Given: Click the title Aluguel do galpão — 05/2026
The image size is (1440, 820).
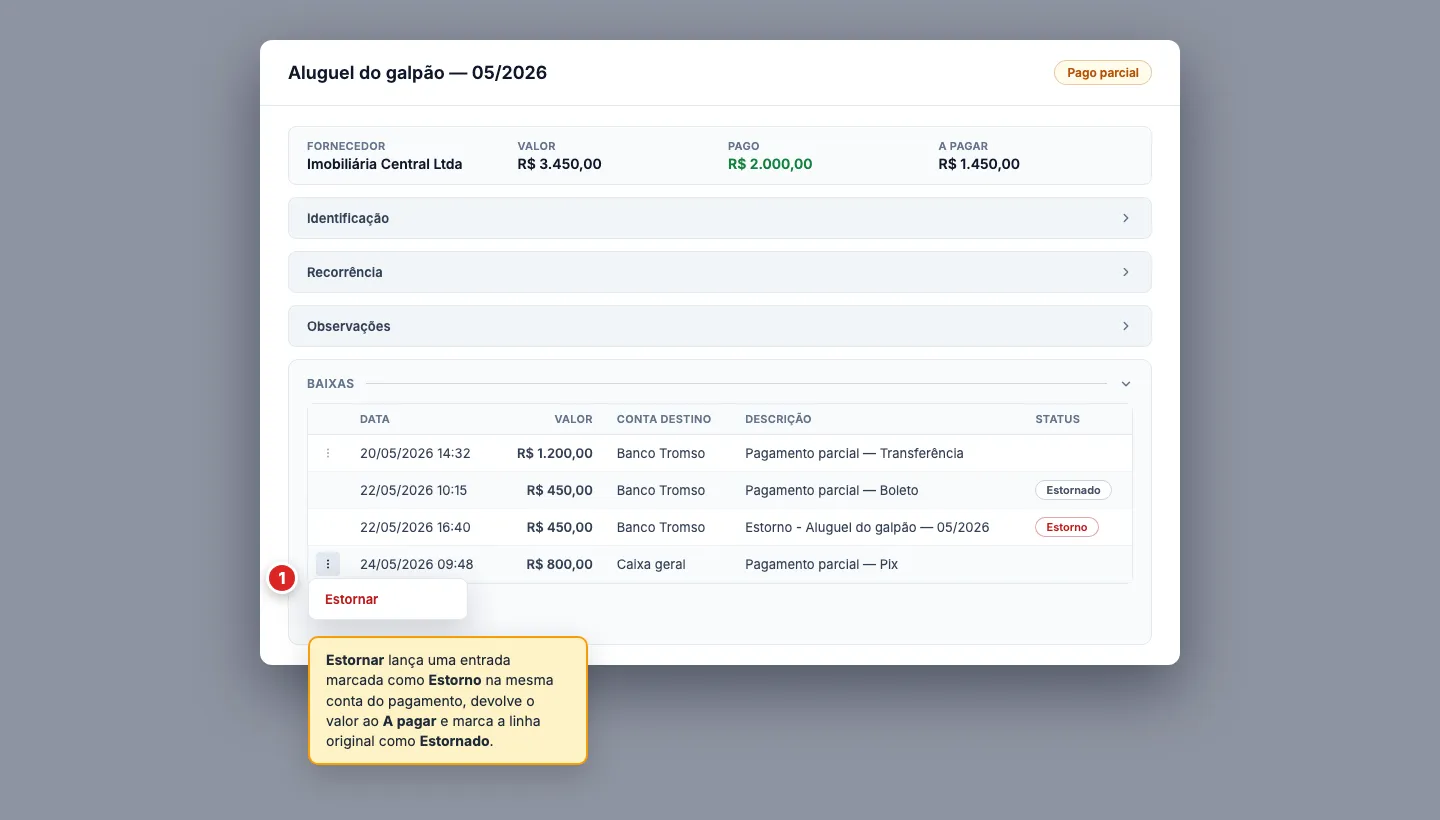Looking at the screenshot, I should pos(418,73).
